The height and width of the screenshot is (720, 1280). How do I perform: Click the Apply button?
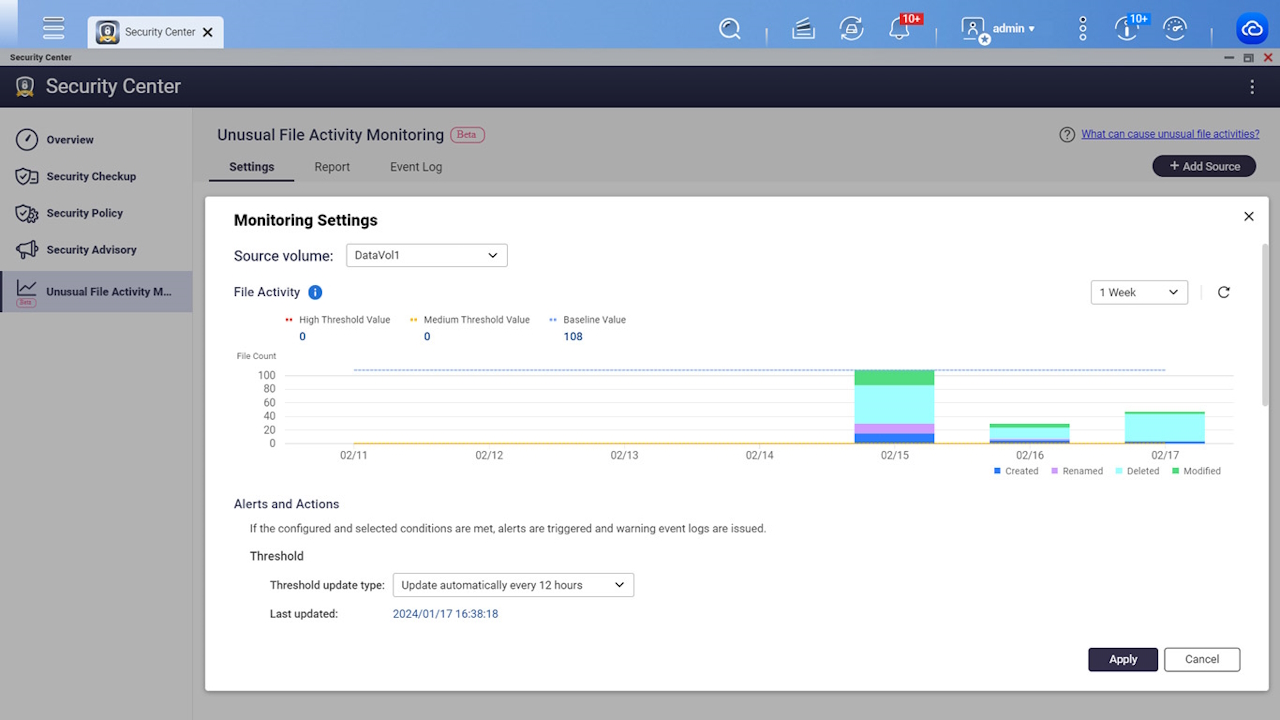point(1123,659)
